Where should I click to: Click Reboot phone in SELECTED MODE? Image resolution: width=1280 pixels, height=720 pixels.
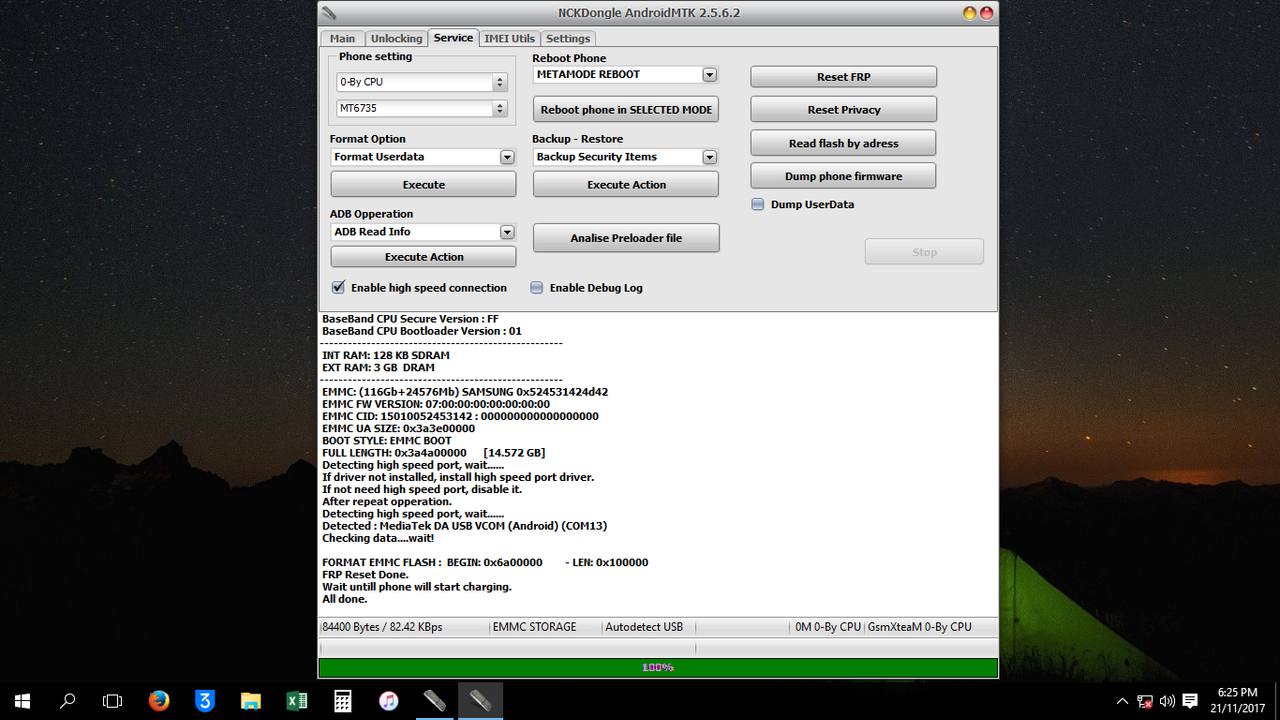(626, 110)
